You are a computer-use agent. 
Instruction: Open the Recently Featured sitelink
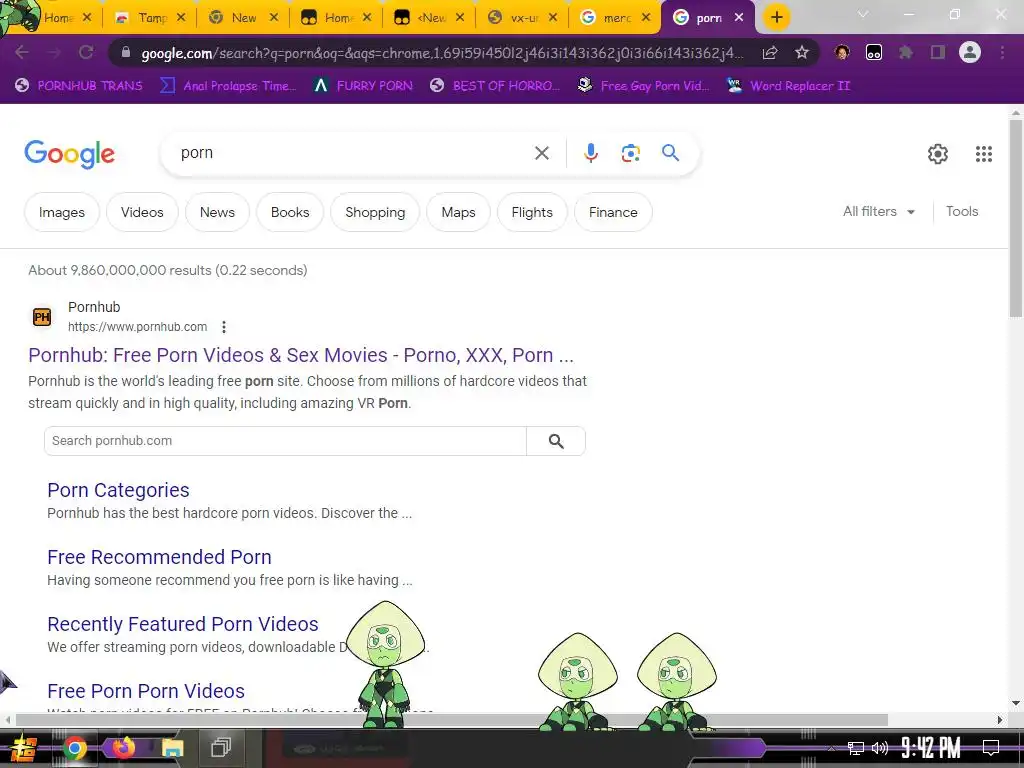click(x=183, y=624)
